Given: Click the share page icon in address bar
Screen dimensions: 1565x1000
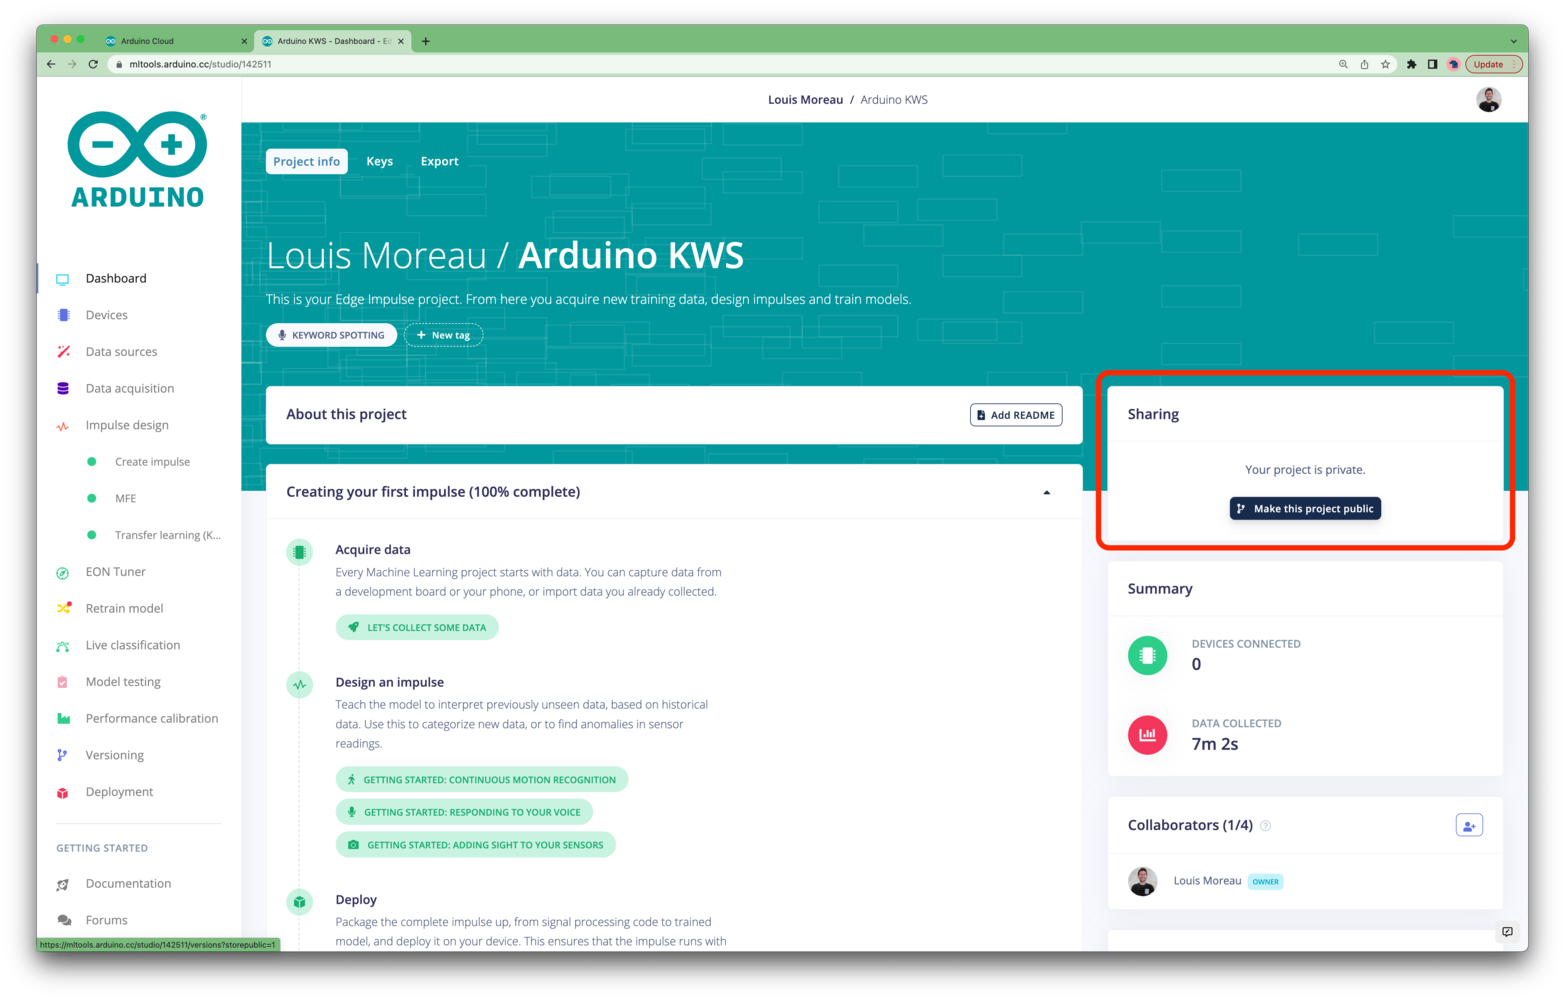Looking at the screenshot, I should 1364,64.
